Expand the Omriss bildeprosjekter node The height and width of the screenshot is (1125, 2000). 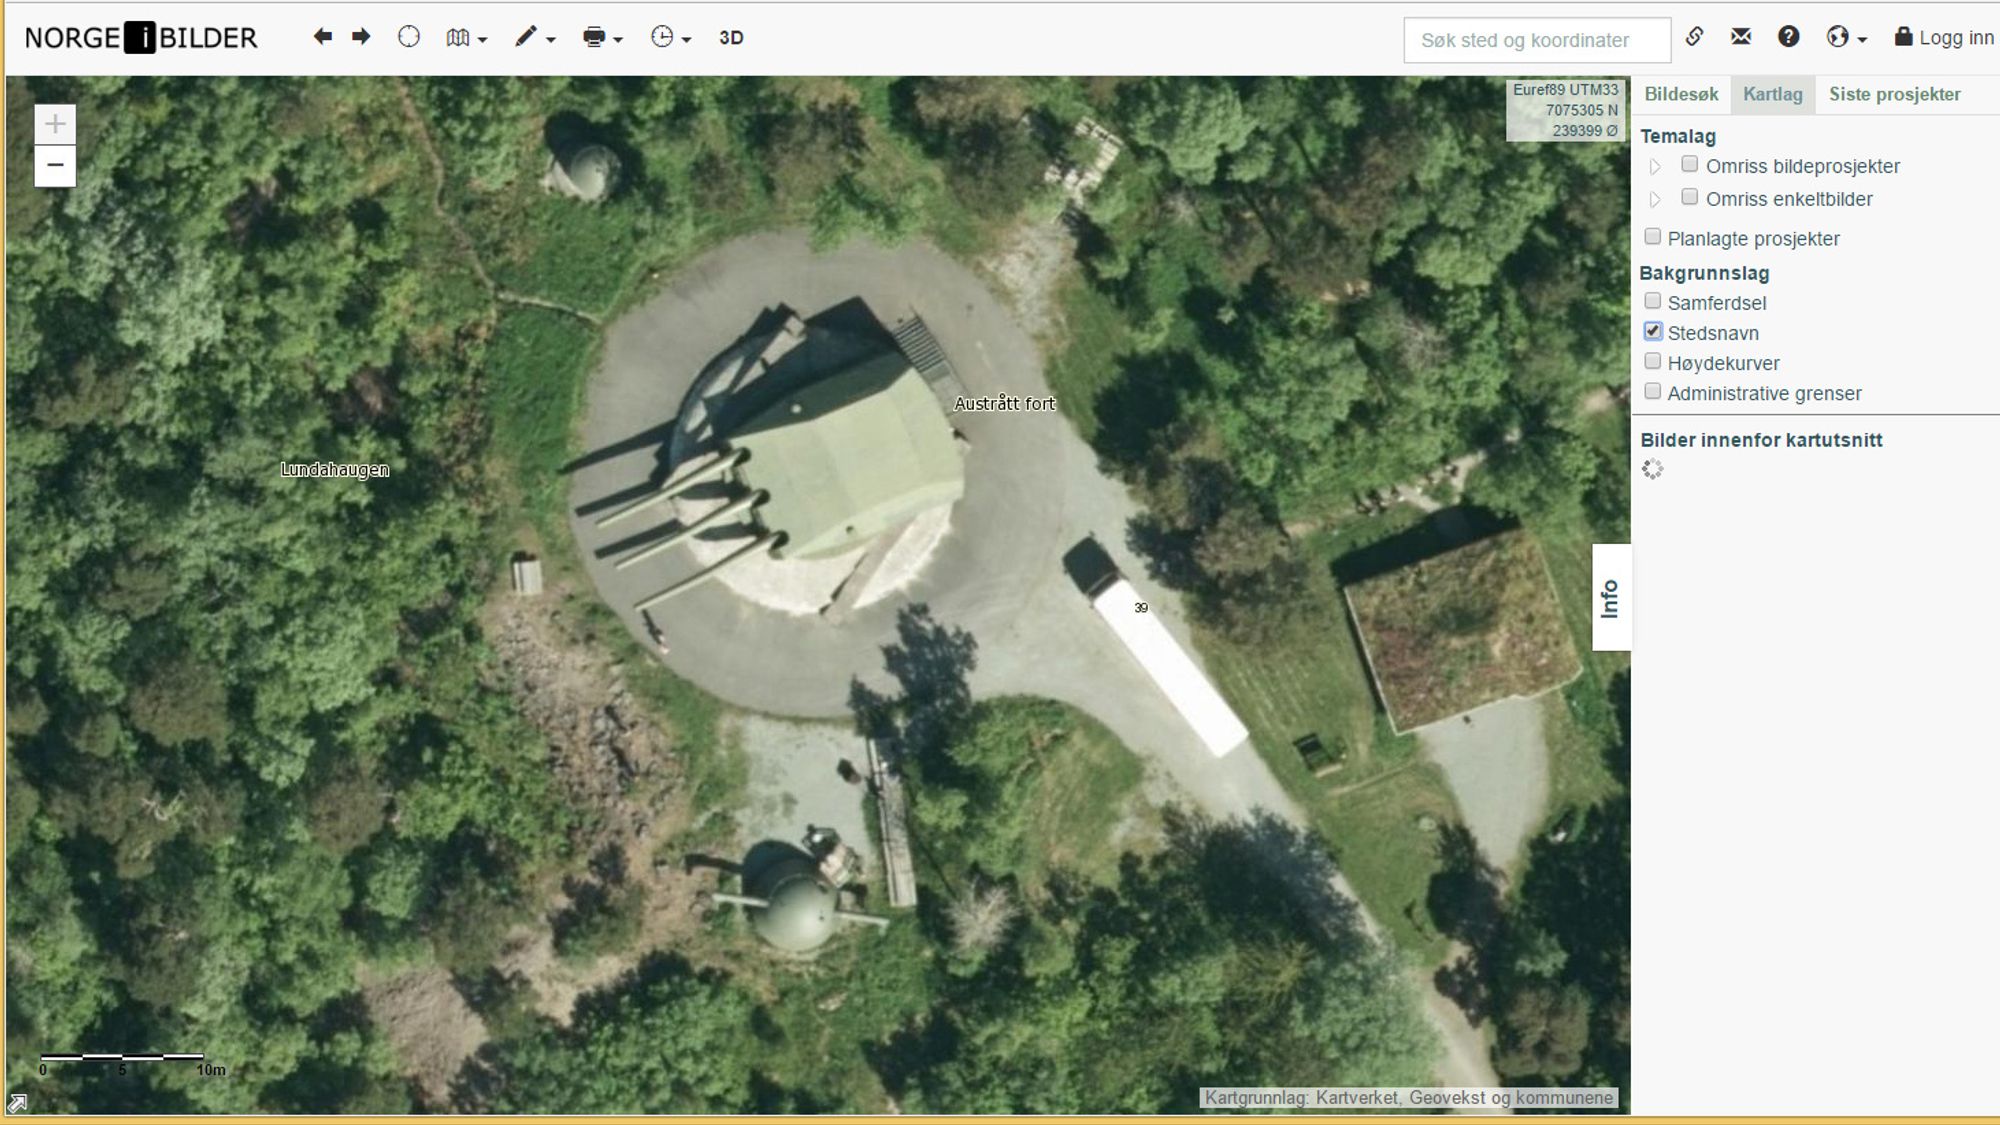pyautogui.click(x=1655, y=167)
